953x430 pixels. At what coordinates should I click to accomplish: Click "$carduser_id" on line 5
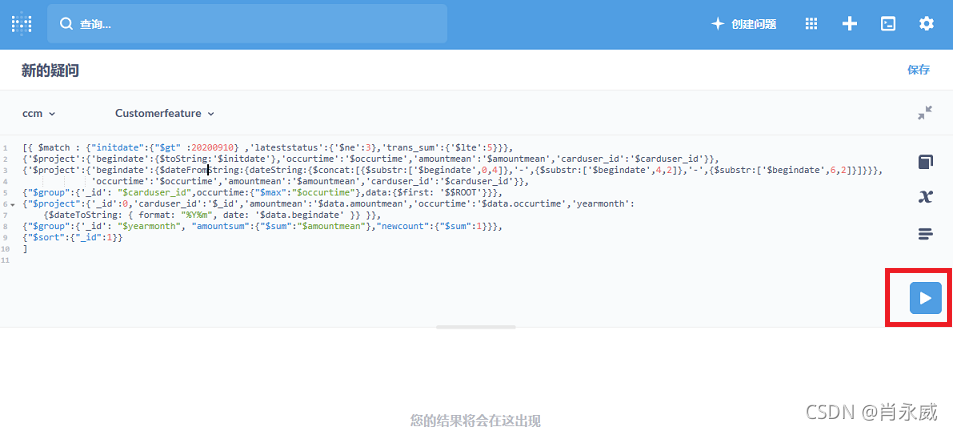(154, 193)
